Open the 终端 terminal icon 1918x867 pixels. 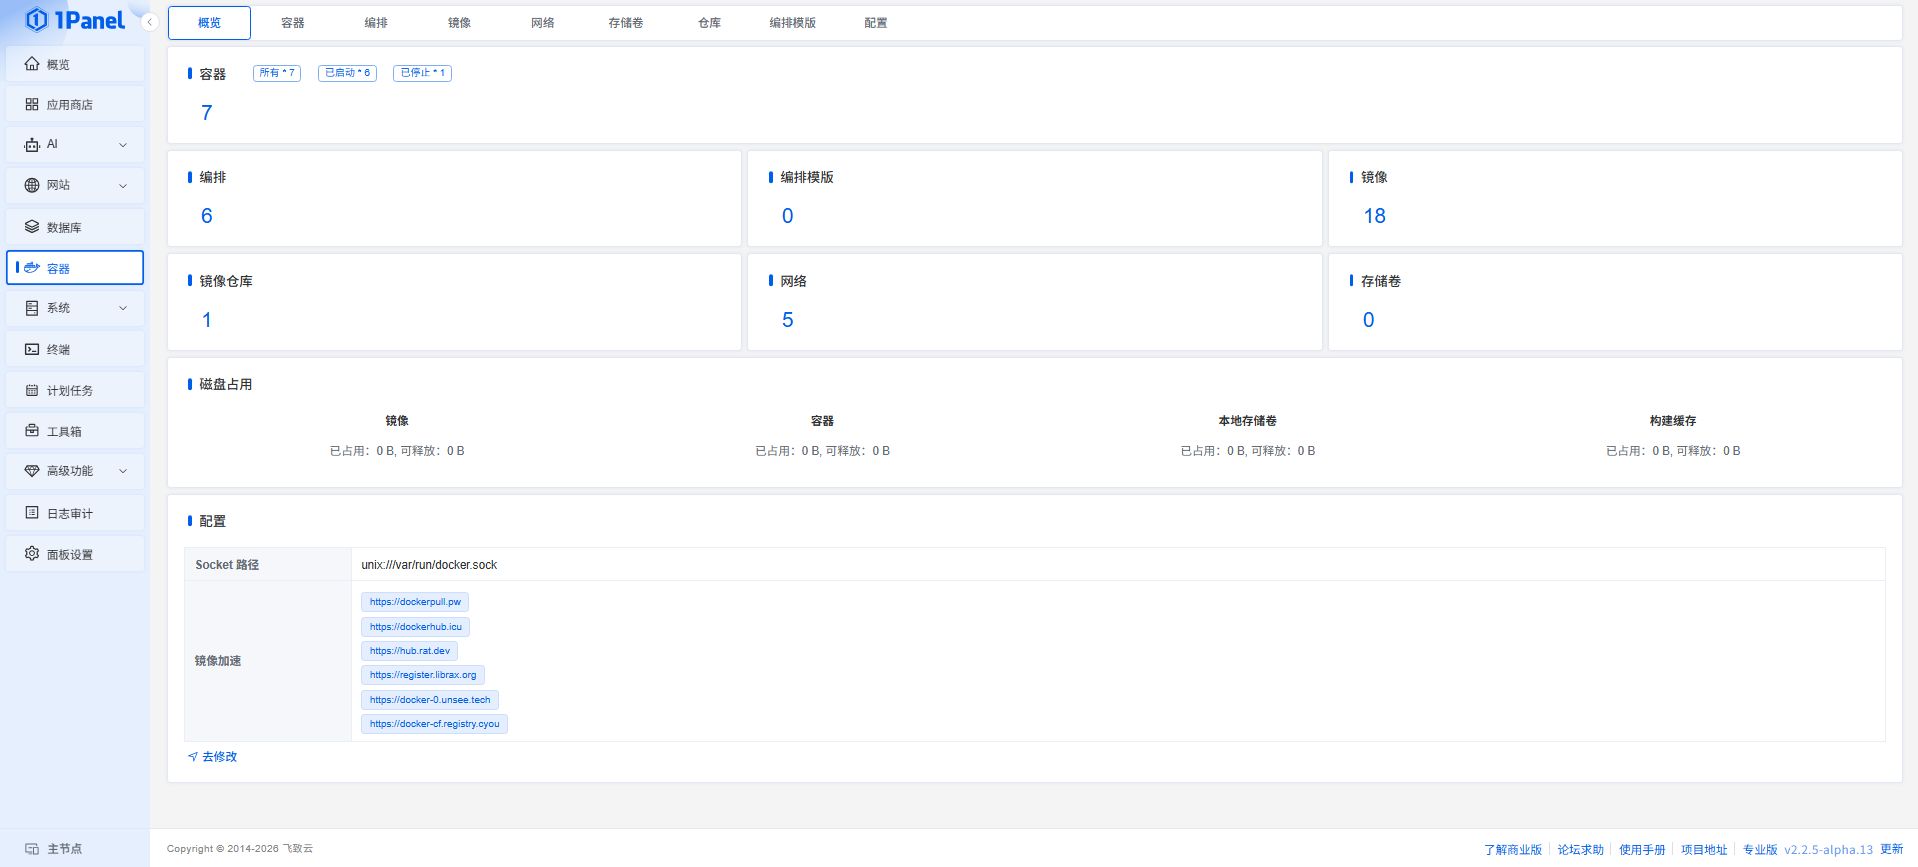pyautogui.click(x=32, y=349)
